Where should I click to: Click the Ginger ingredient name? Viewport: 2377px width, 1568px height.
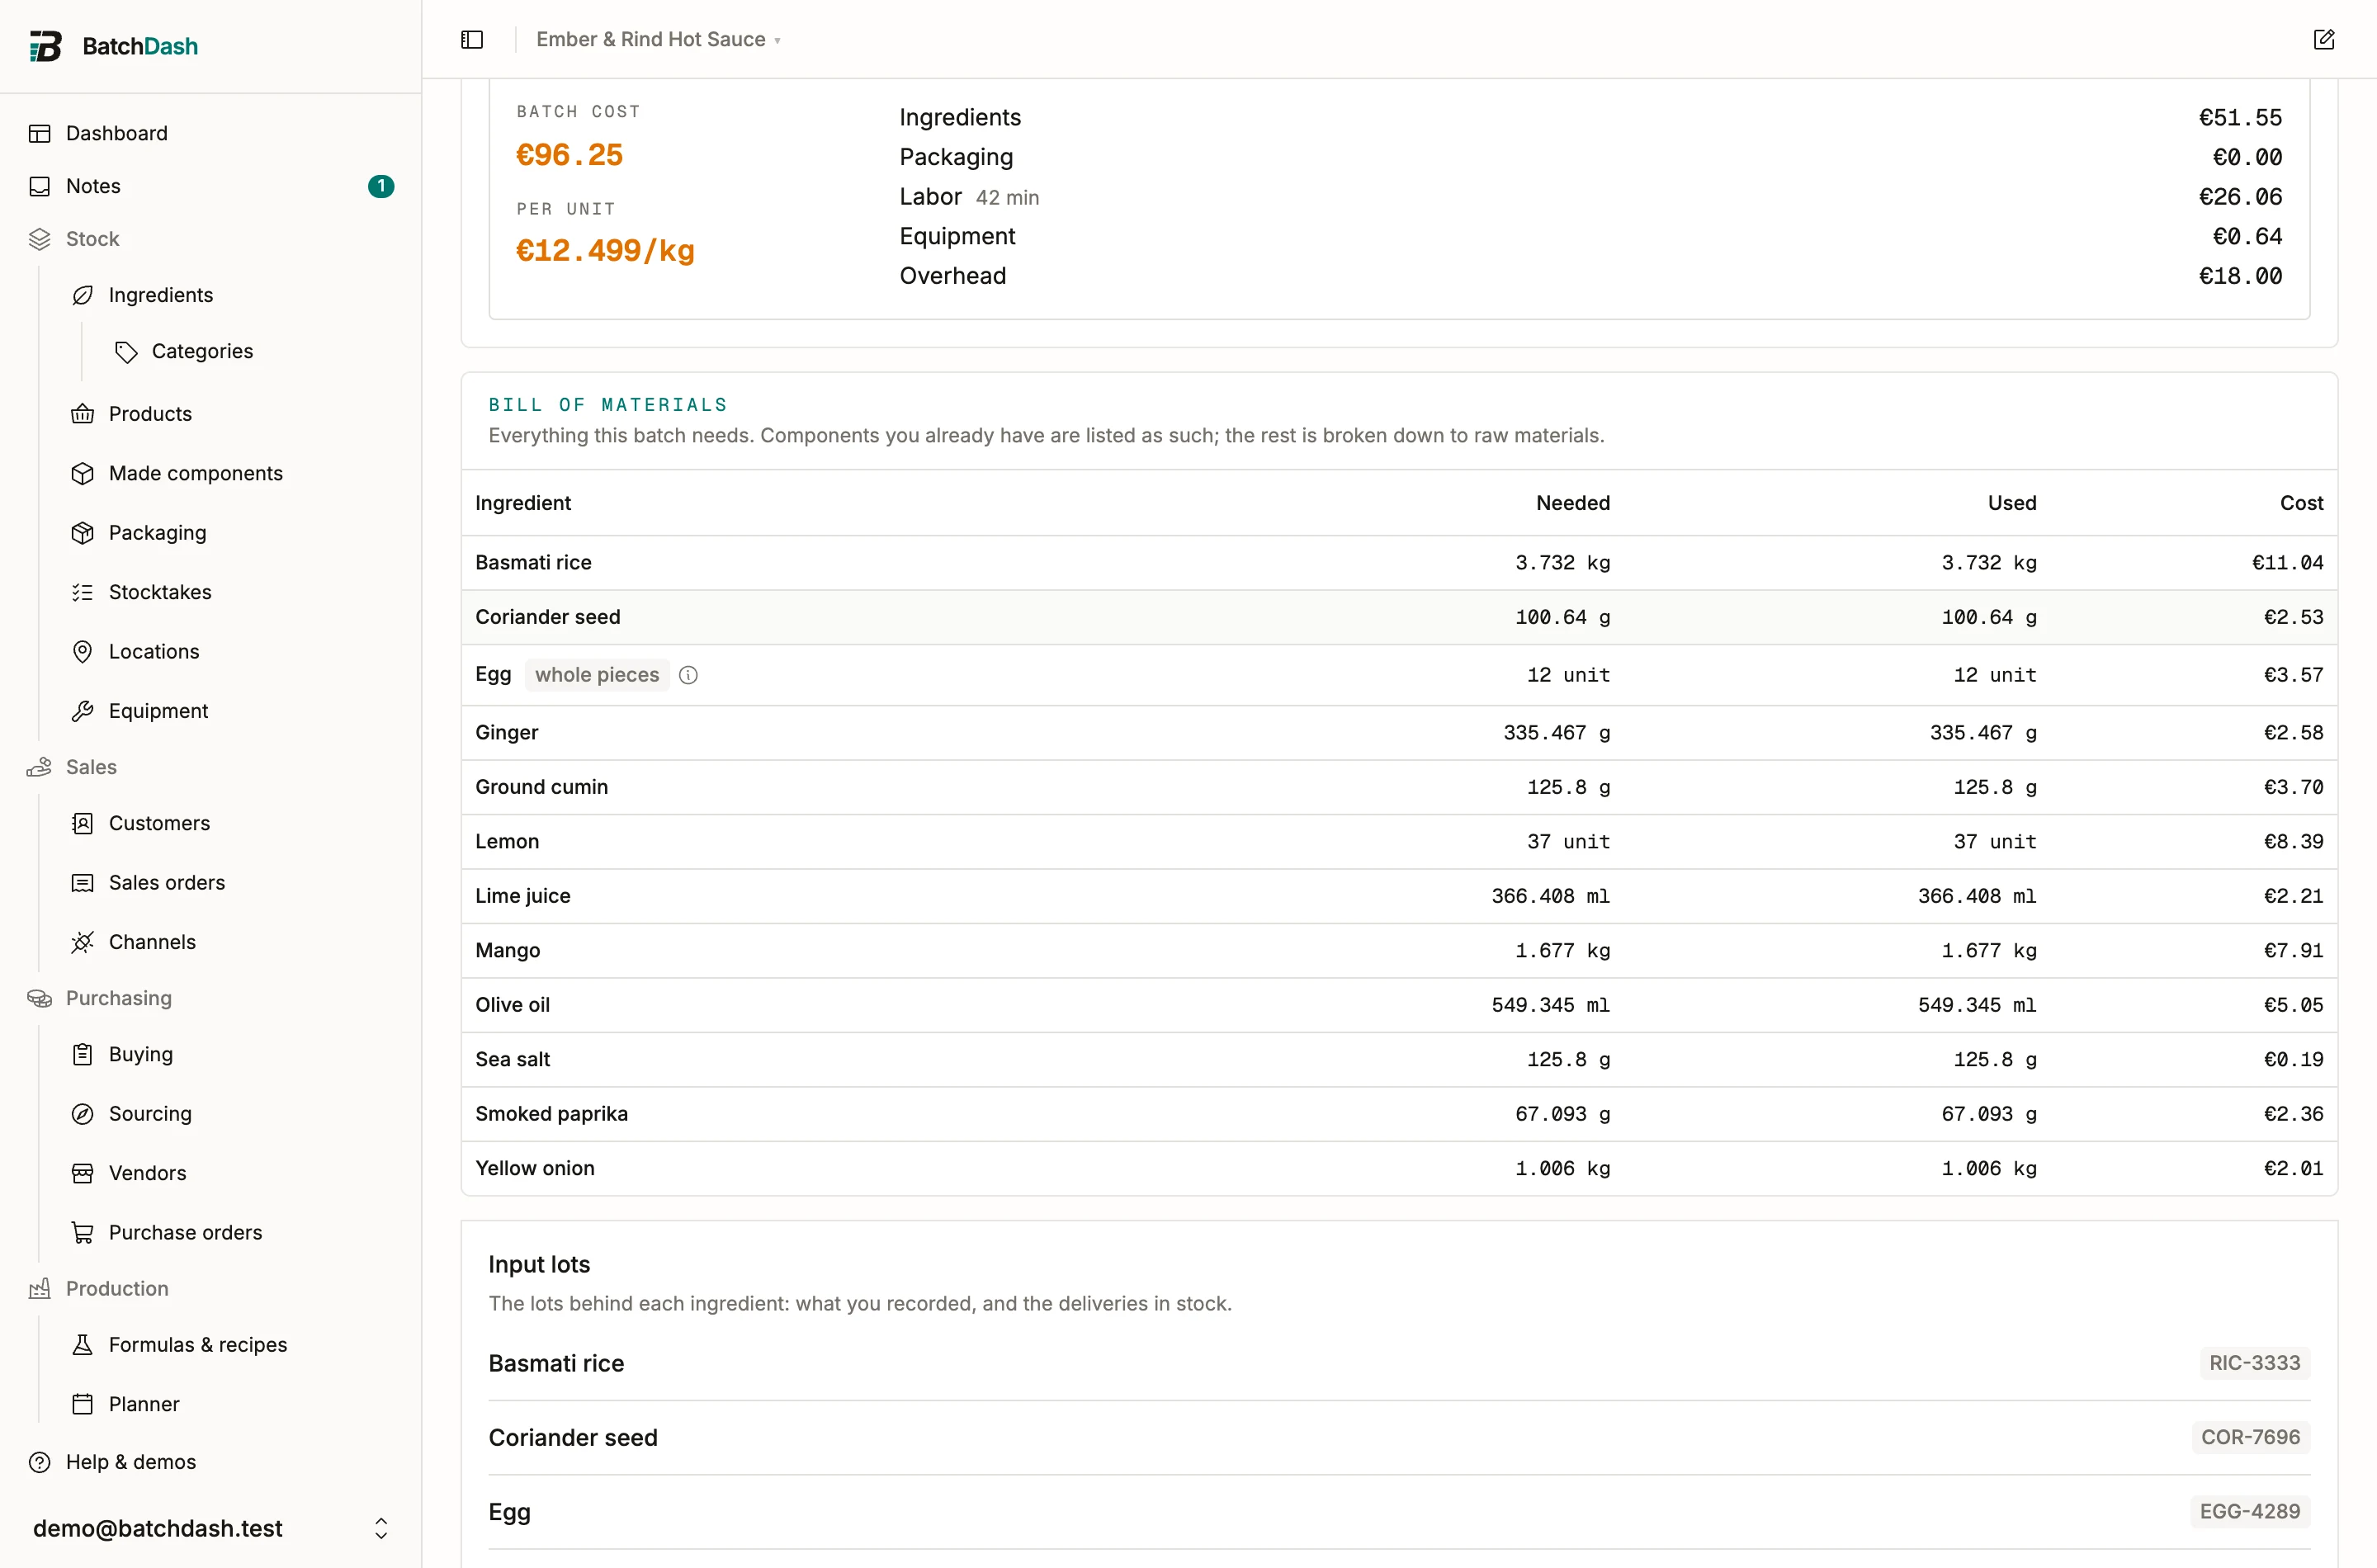pyautogui.click(x=506, y=733)
